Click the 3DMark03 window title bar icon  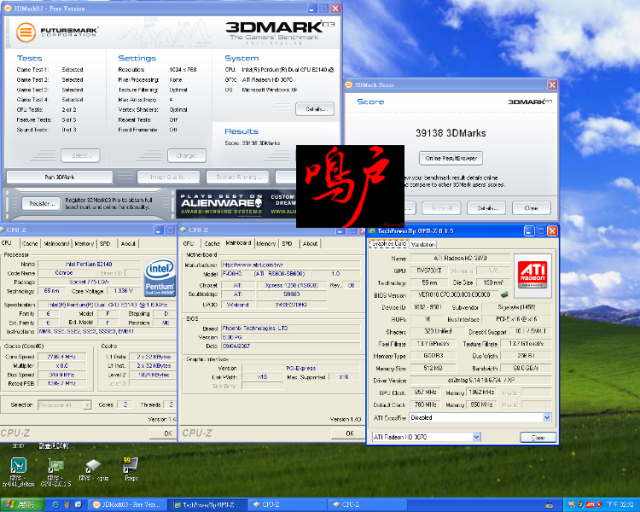click(x=7, y=8)
